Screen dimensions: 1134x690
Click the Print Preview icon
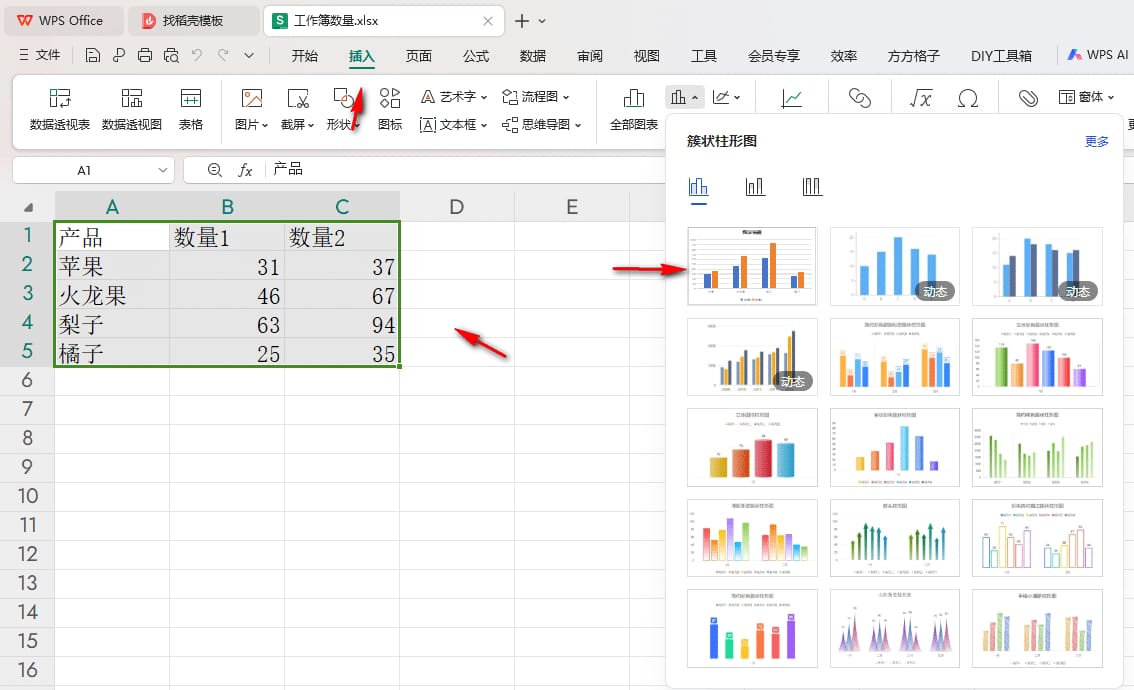171,55
